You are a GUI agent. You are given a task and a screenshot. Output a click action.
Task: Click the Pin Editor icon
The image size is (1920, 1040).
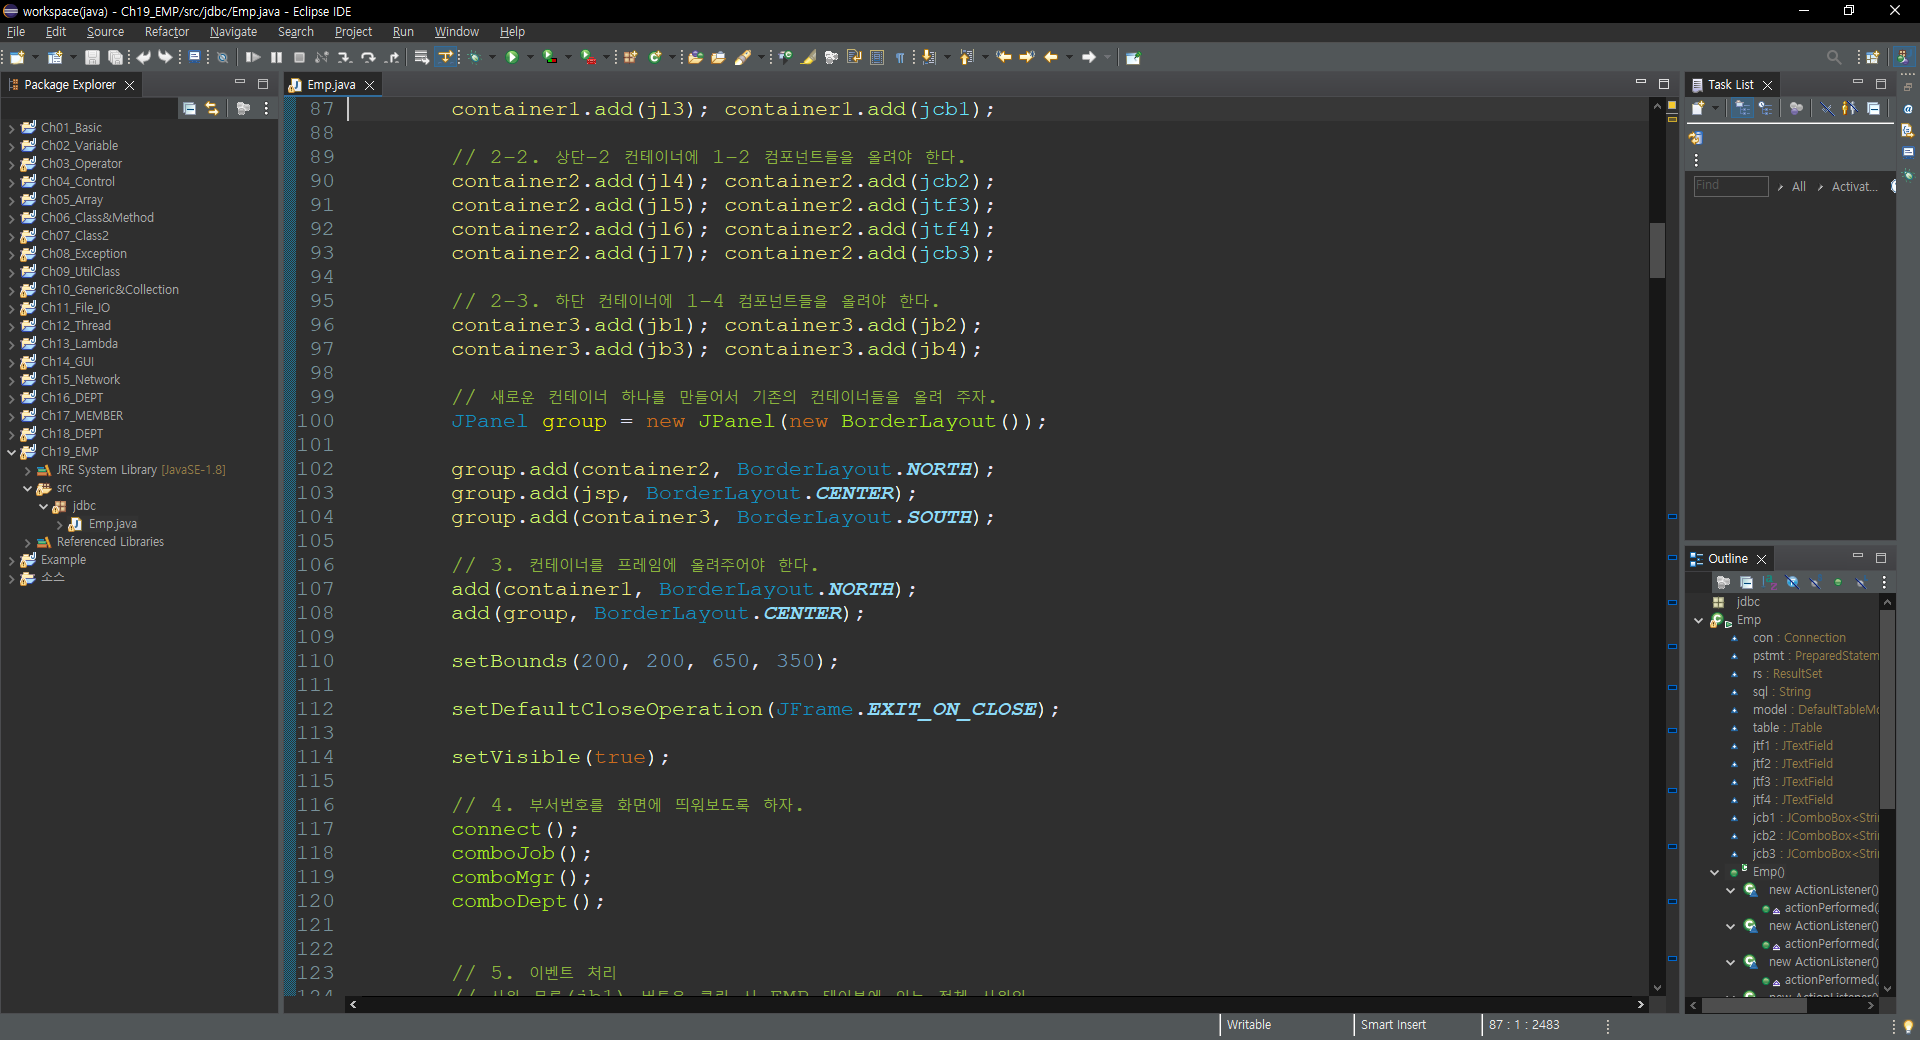tap(1133, 58)
